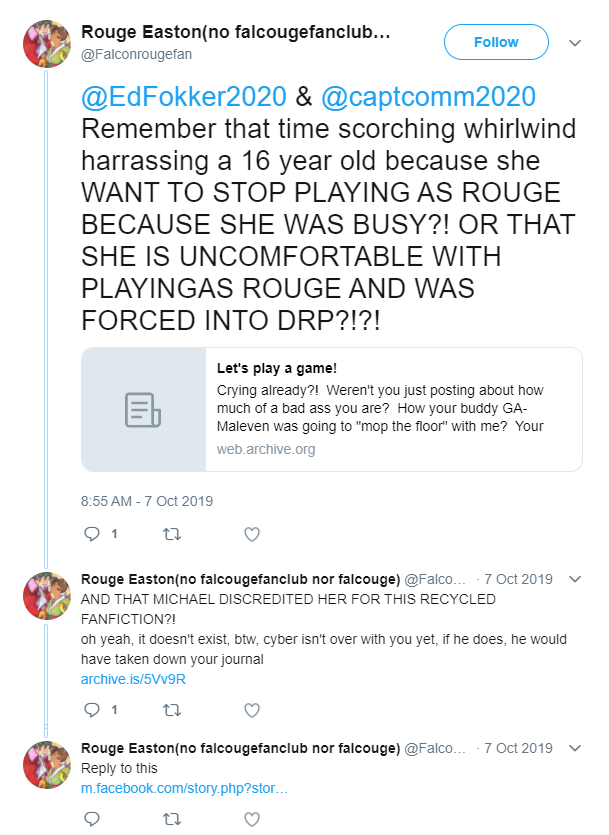Open the 'Let's play a game!' link card
The height and width of the screenshot is (835, 609).
pyautogui.click(x=332, y=410)
